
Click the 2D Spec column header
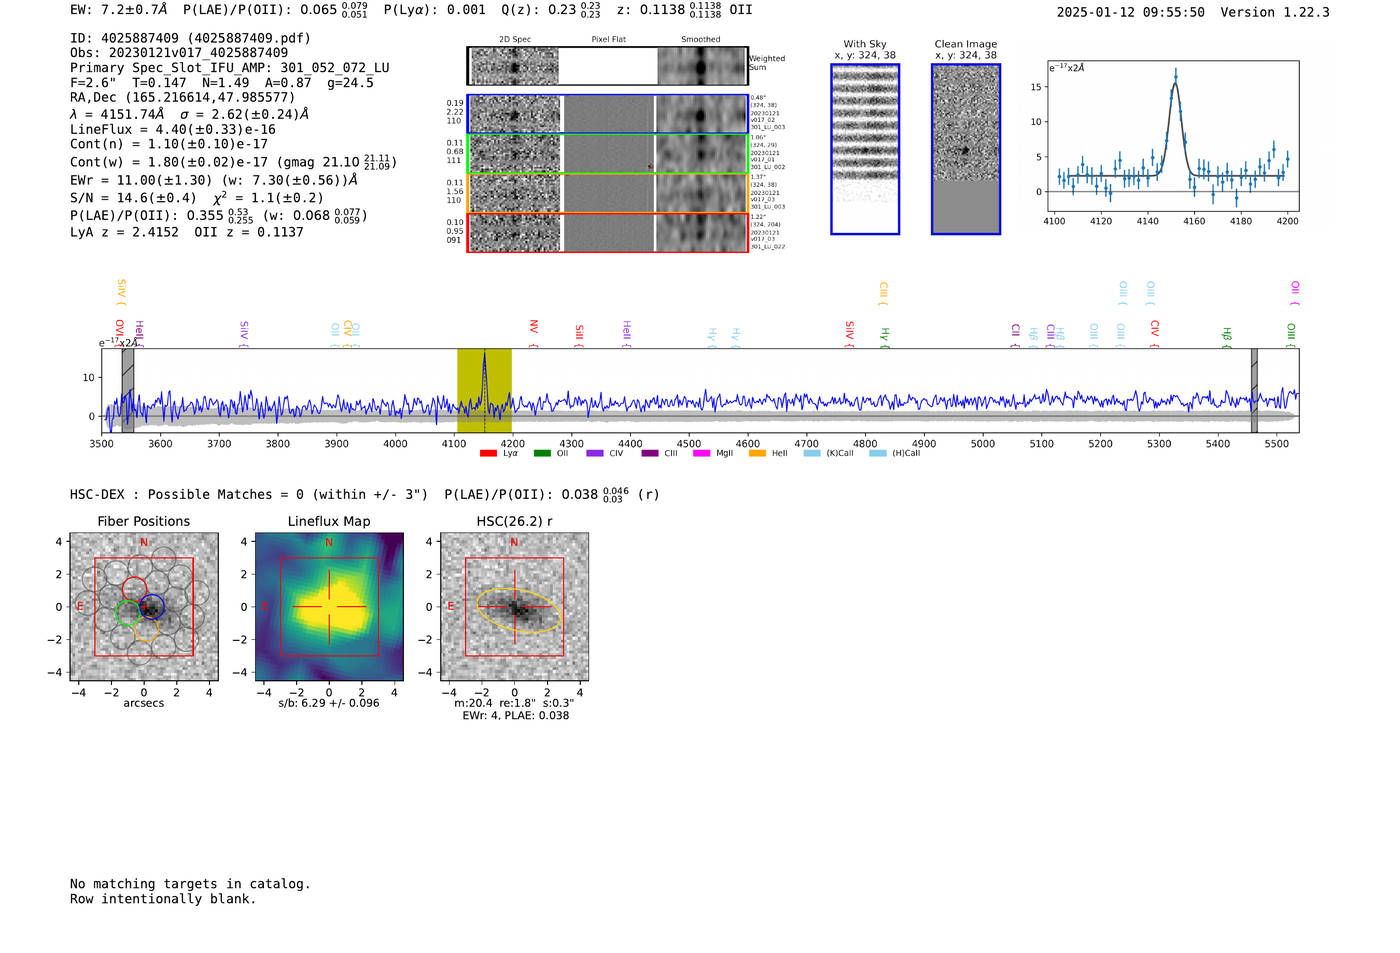click(515, 40)
